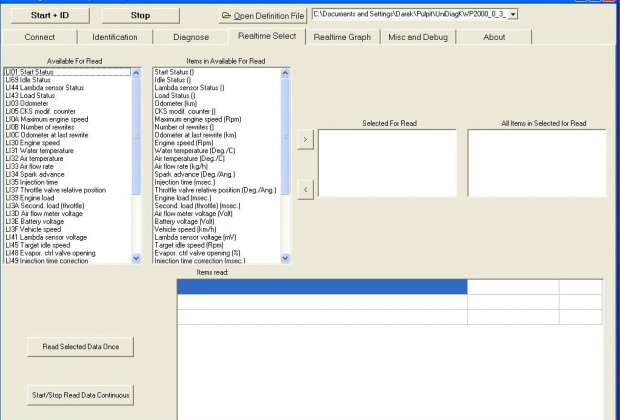The width and height of the screenshot is (620, 420).
Task: Select LI43 Load Status
Action: click(x=67, y=96)
